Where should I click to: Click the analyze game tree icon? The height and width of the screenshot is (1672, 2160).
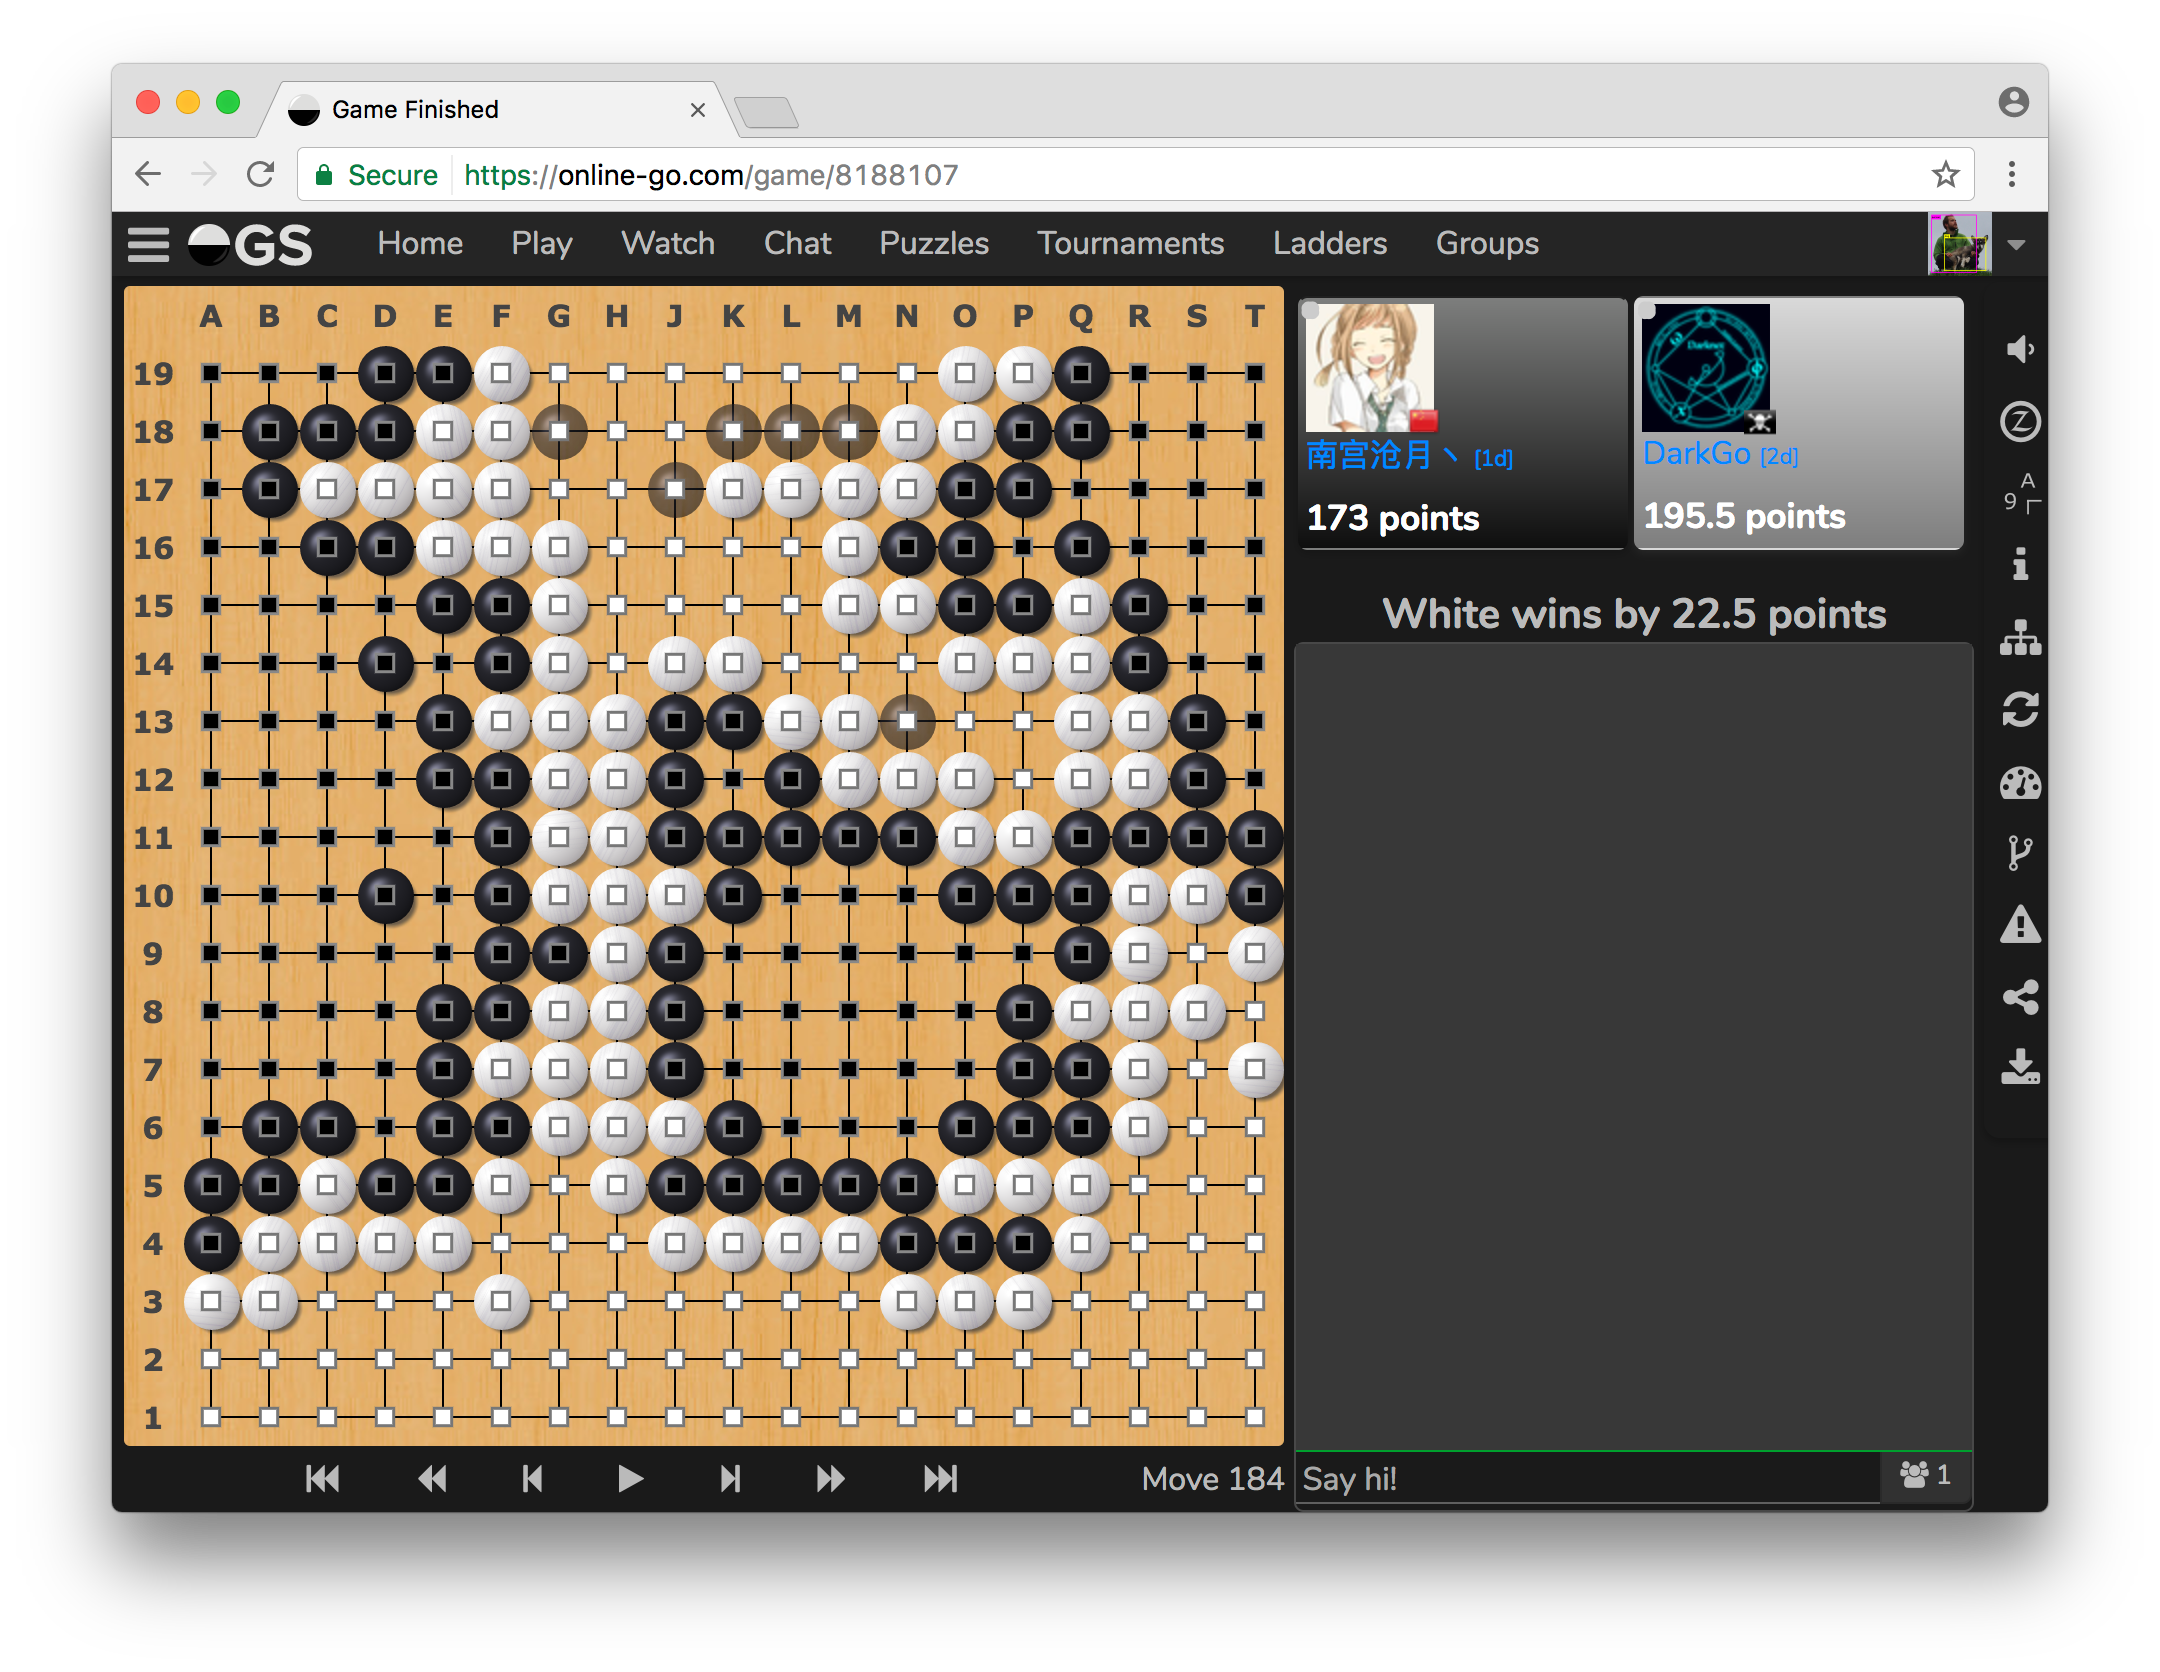click(2020, 637)
